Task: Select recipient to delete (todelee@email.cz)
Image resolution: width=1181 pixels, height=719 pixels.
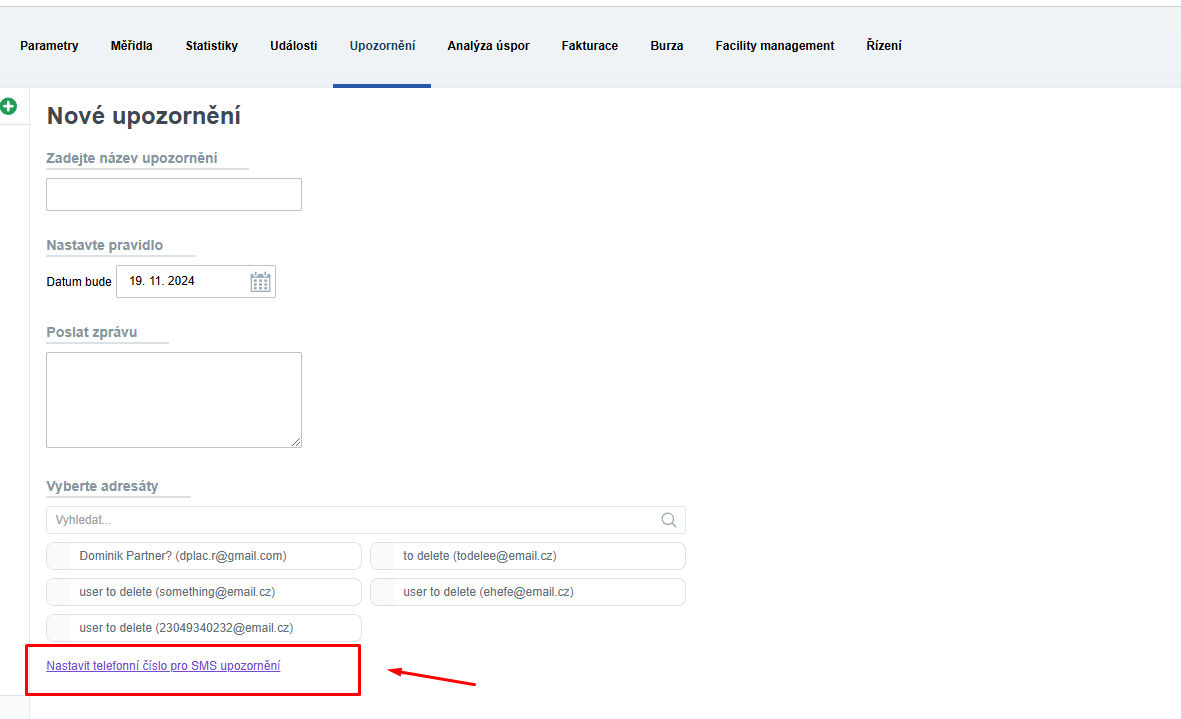Action: [x=527, y=556]
